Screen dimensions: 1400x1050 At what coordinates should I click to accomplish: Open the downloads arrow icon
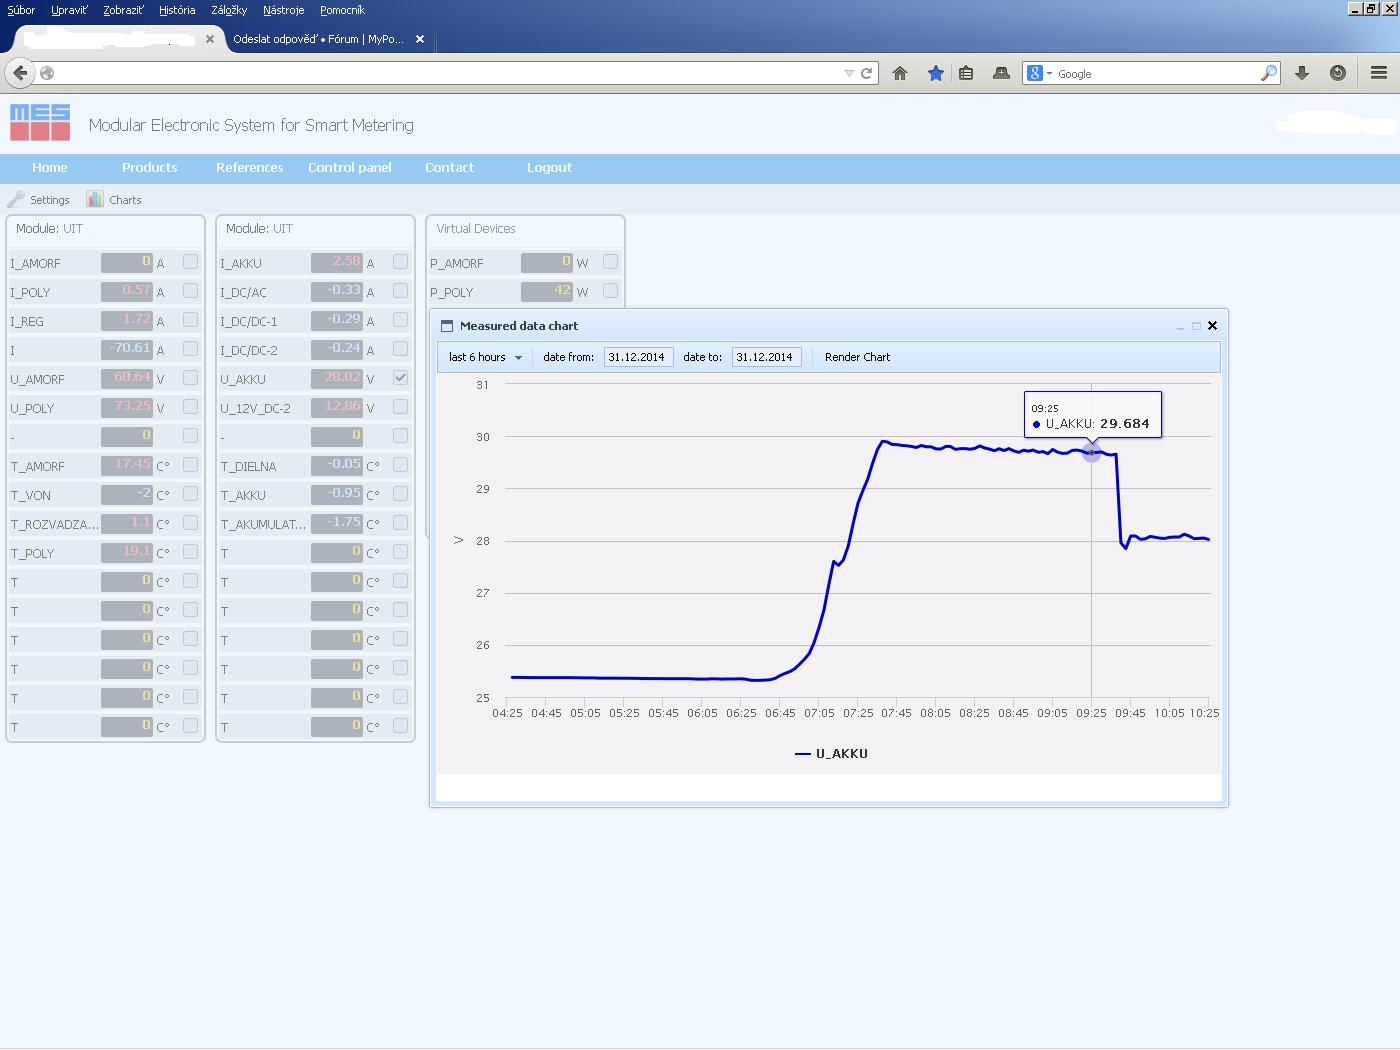1302,73
